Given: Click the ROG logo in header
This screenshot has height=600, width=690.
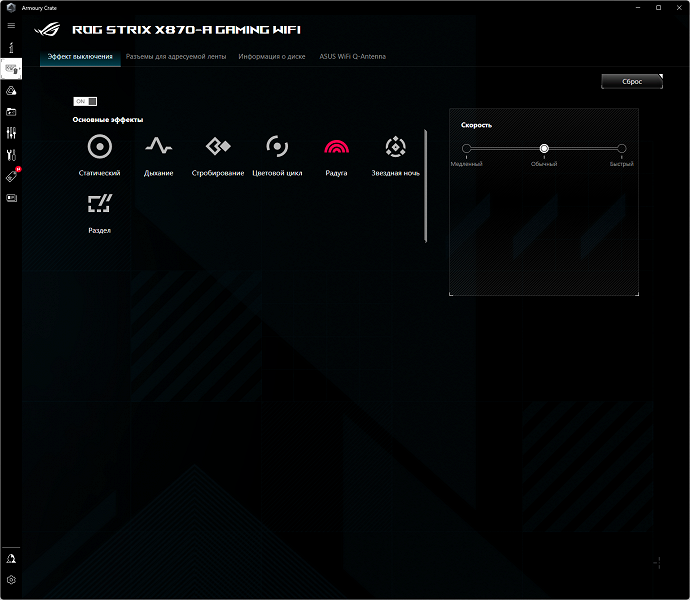Looking at the screenshot, I should 48,30.
